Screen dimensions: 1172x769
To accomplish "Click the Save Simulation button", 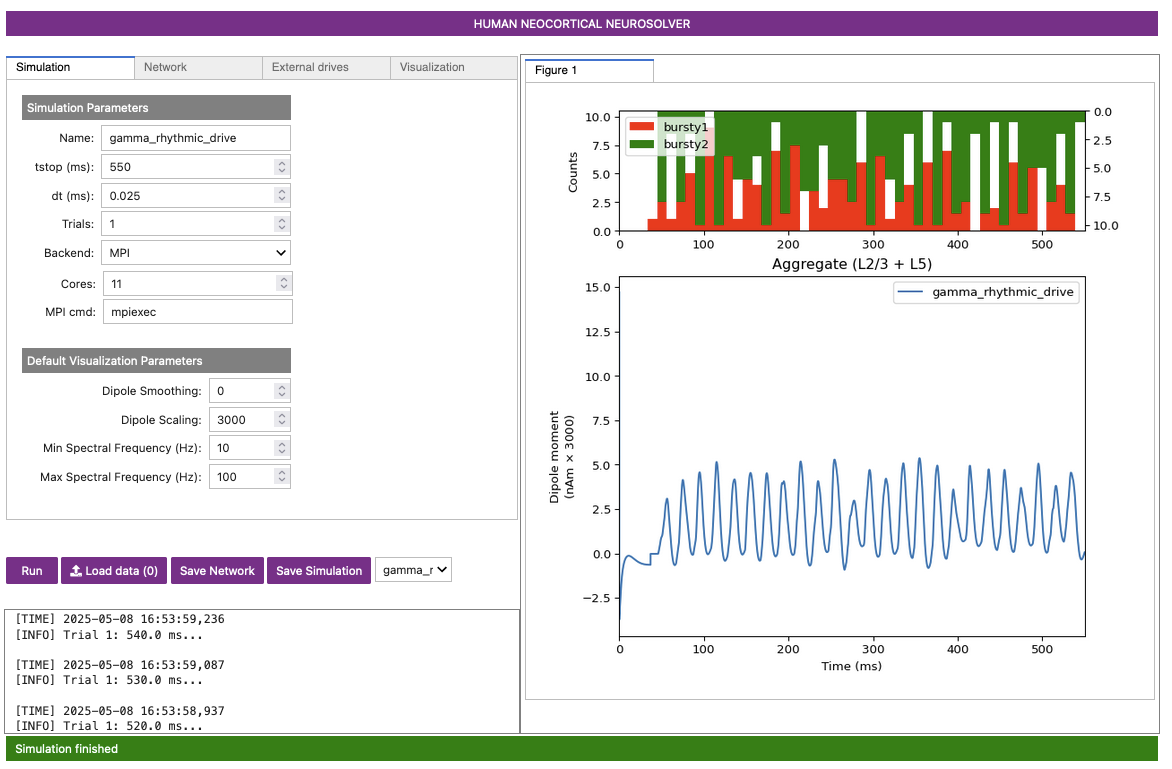I will pos(319,571).
